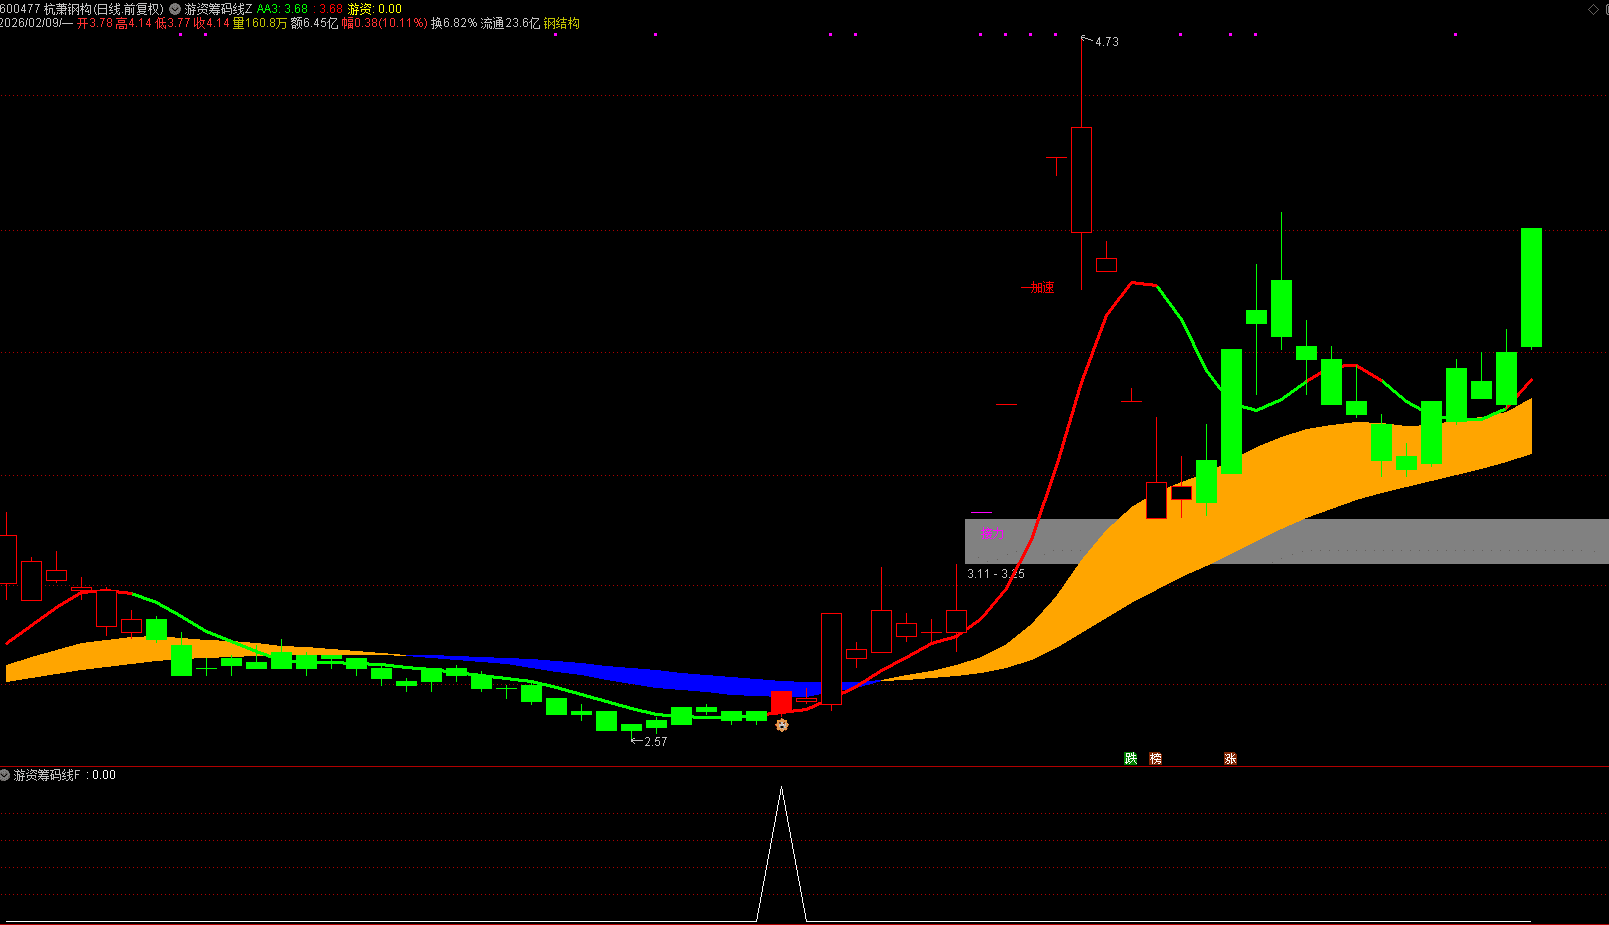Click the diamond icon in top-right corner

(1593, 9)
